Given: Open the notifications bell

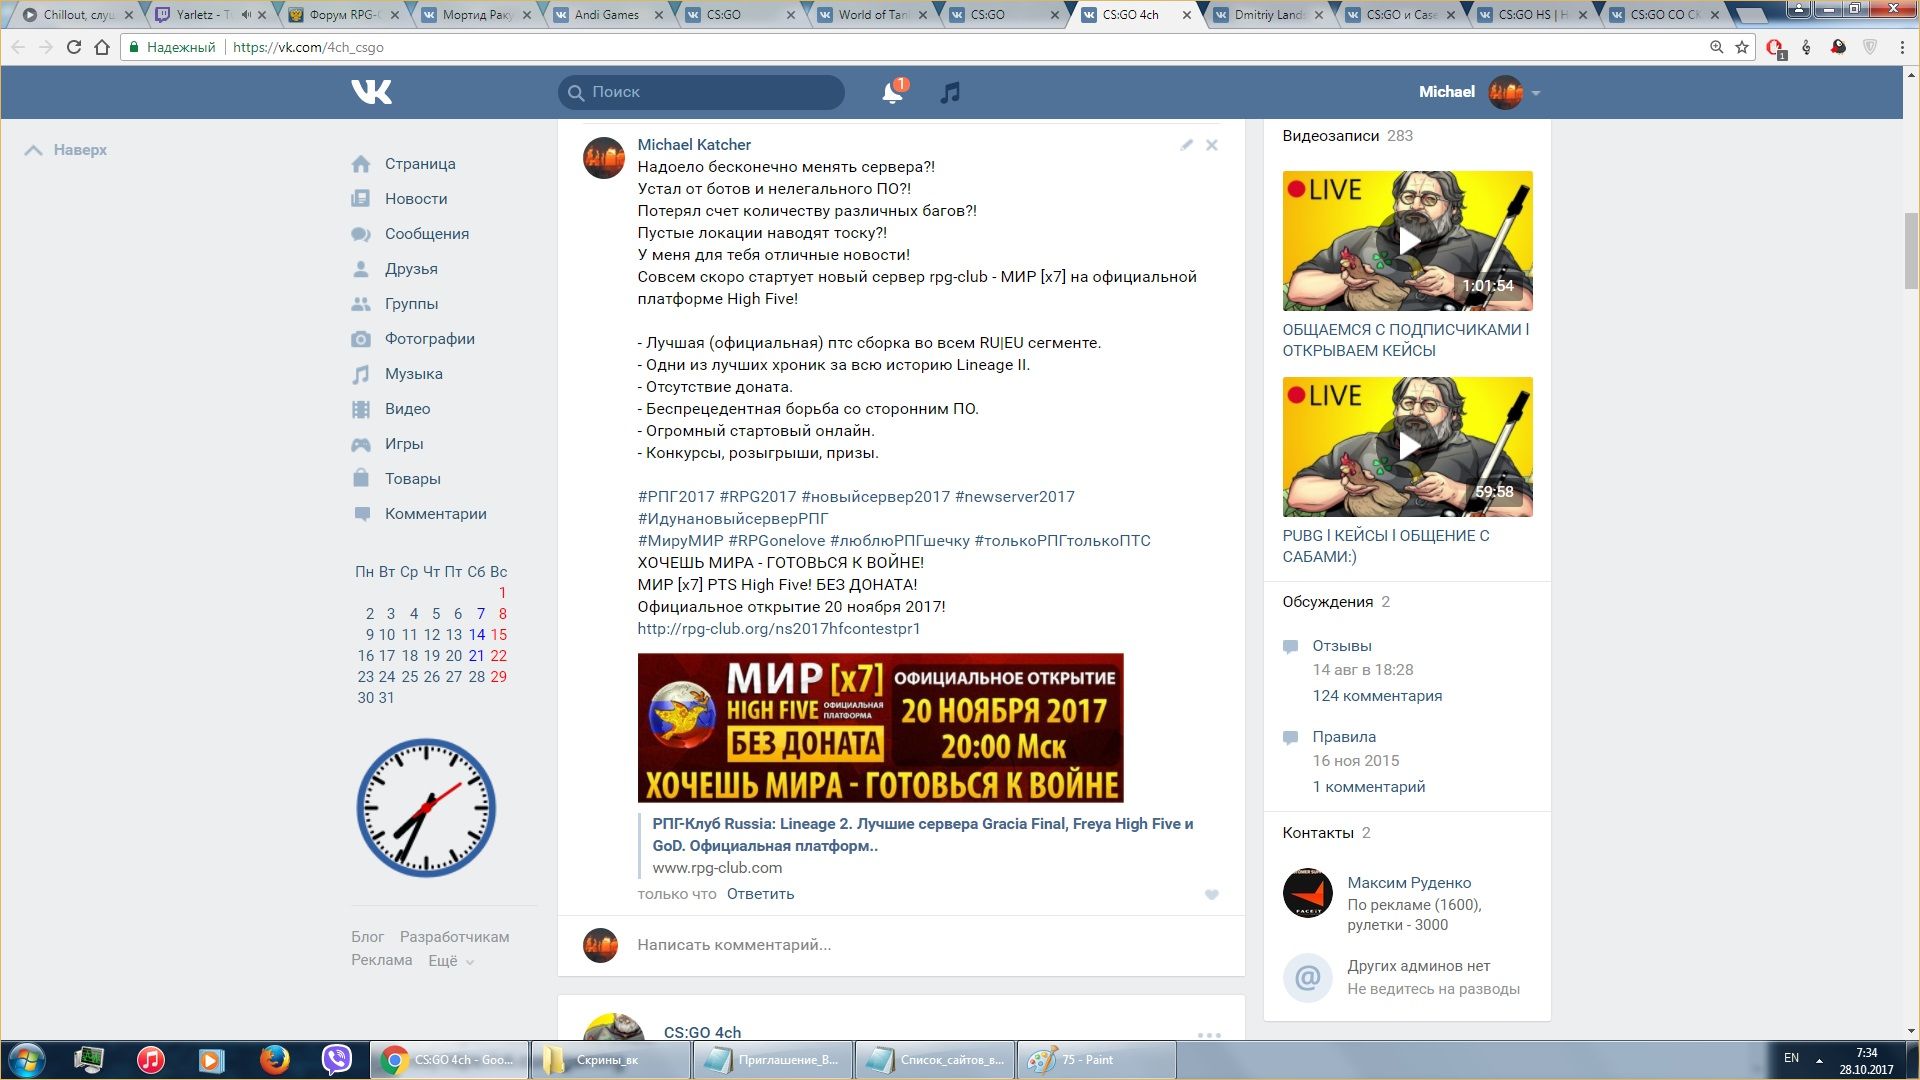Looking at the screenshot, I should (x=892, y=93).
